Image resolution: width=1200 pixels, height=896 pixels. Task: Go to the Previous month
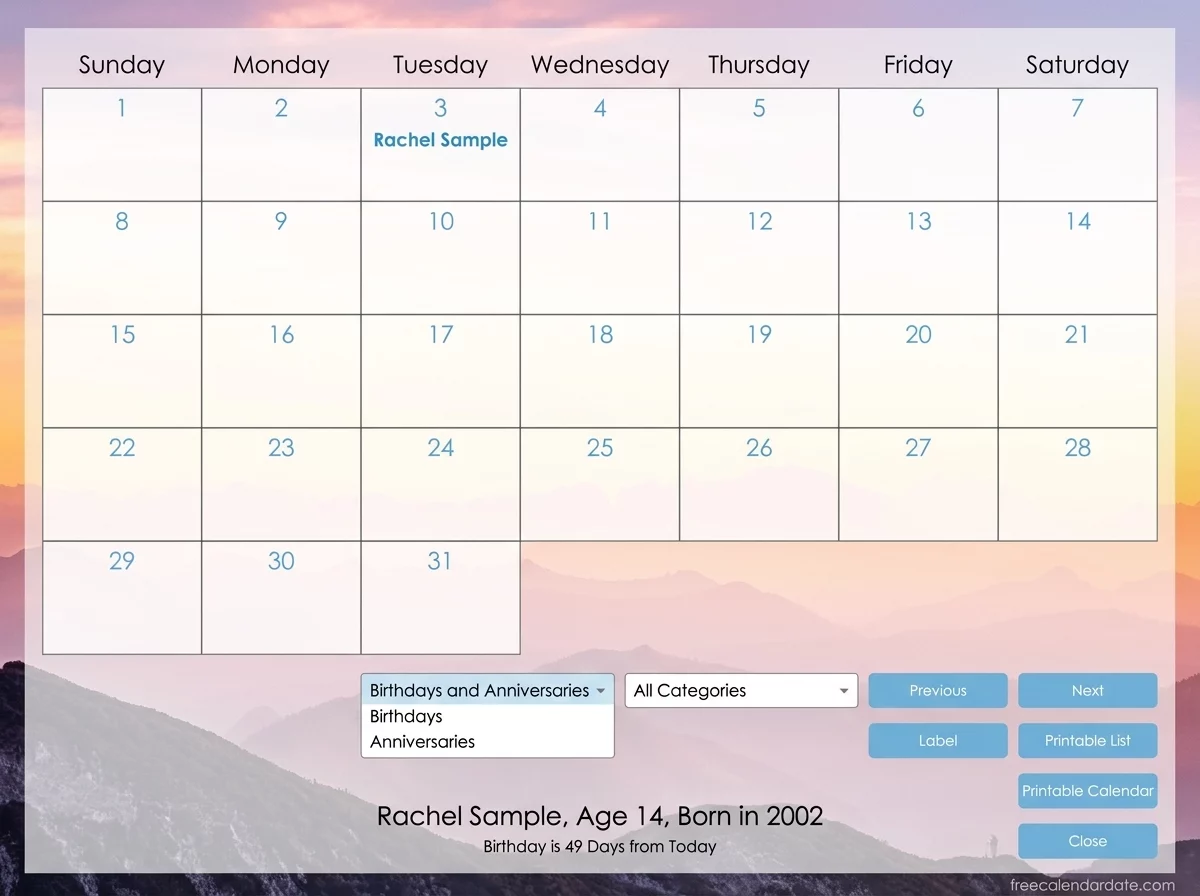pos(938,690)
